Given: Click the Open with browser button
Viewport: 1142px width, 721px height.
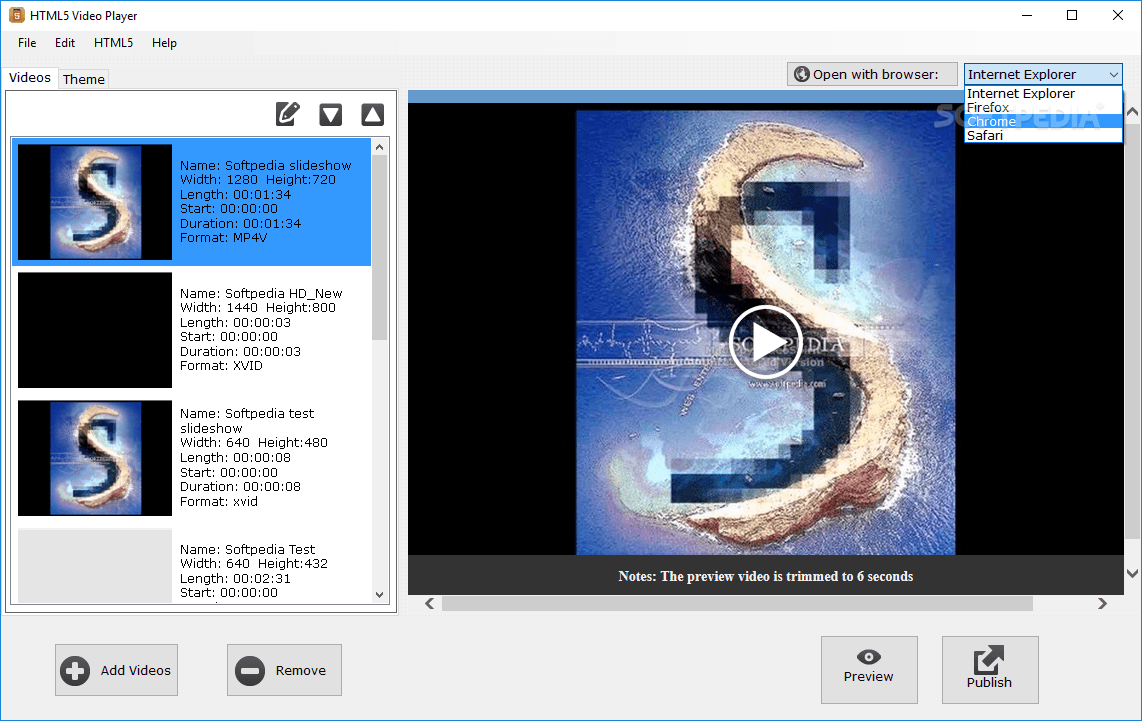Looking at the screenshot, I should pyautogui.click(x=872, y=74).
